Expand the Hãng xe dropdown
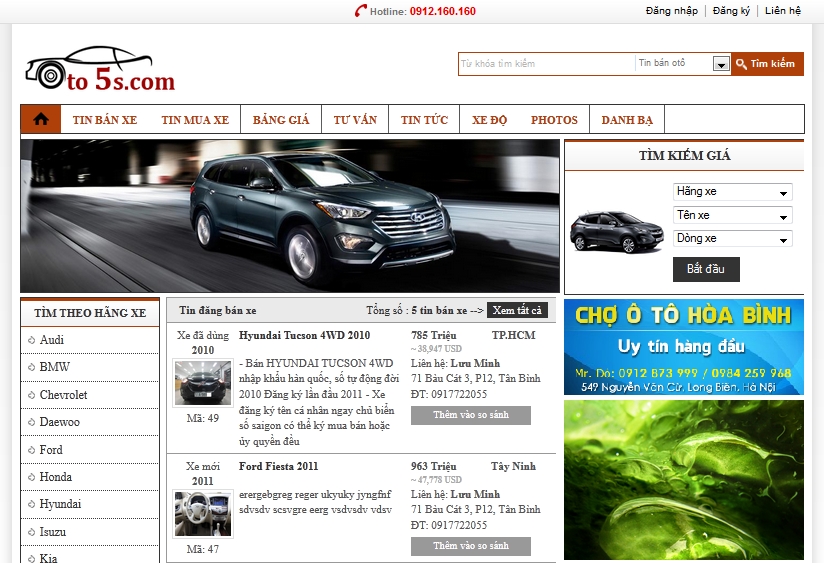This screenshot has width=824, height=563. click(732, 192)
